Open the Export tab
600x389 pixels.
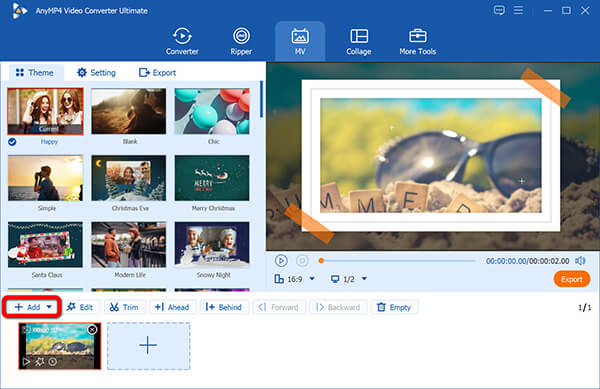(157, 73)
